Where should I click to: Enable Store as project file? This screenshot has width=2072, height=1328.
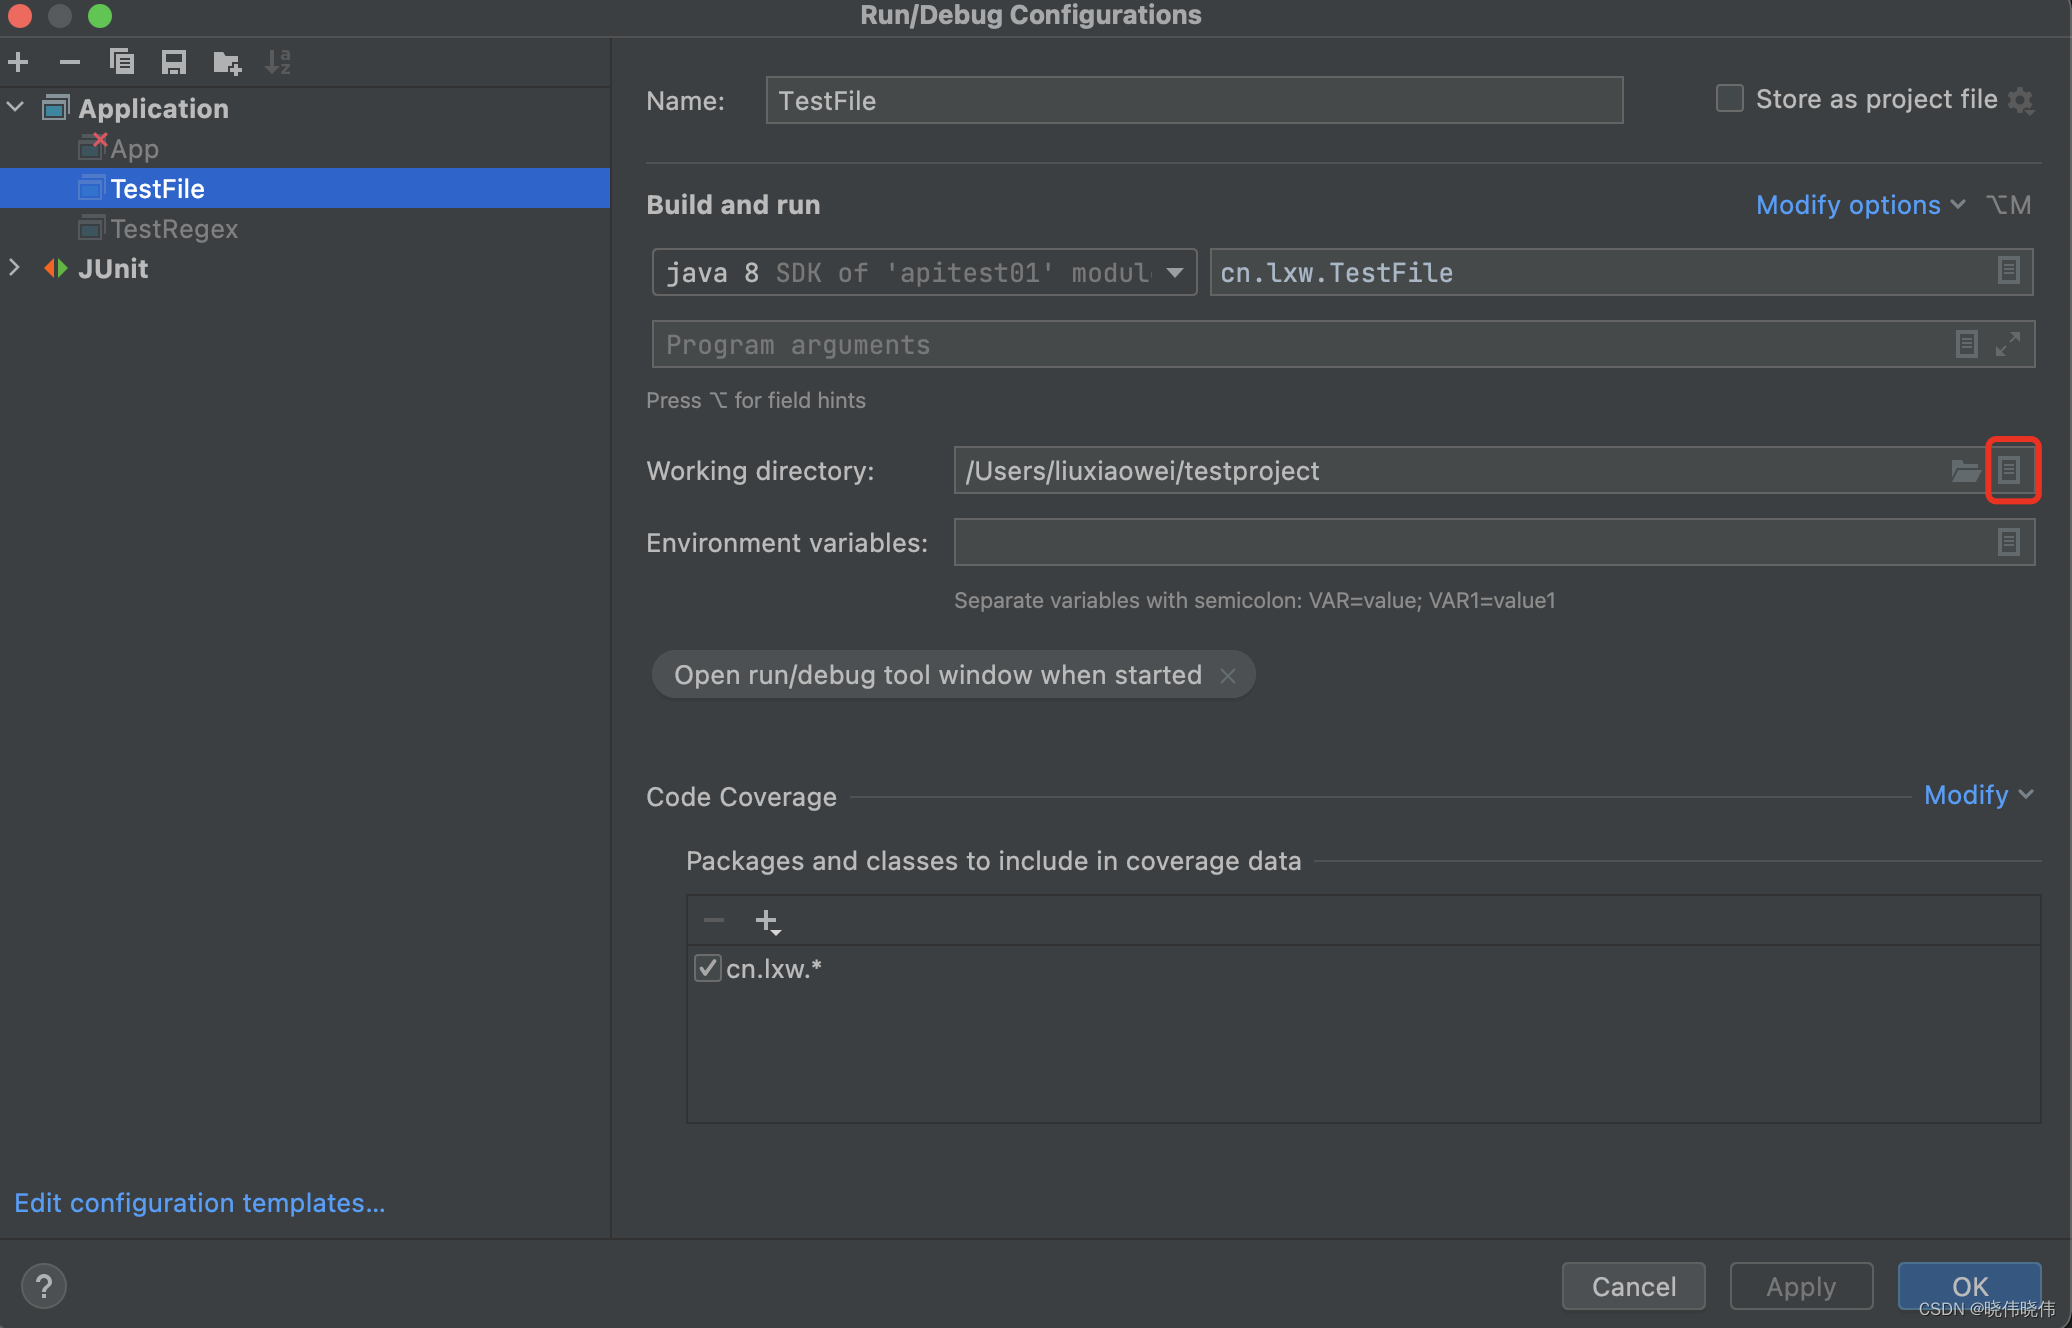tap(1730, 98)
